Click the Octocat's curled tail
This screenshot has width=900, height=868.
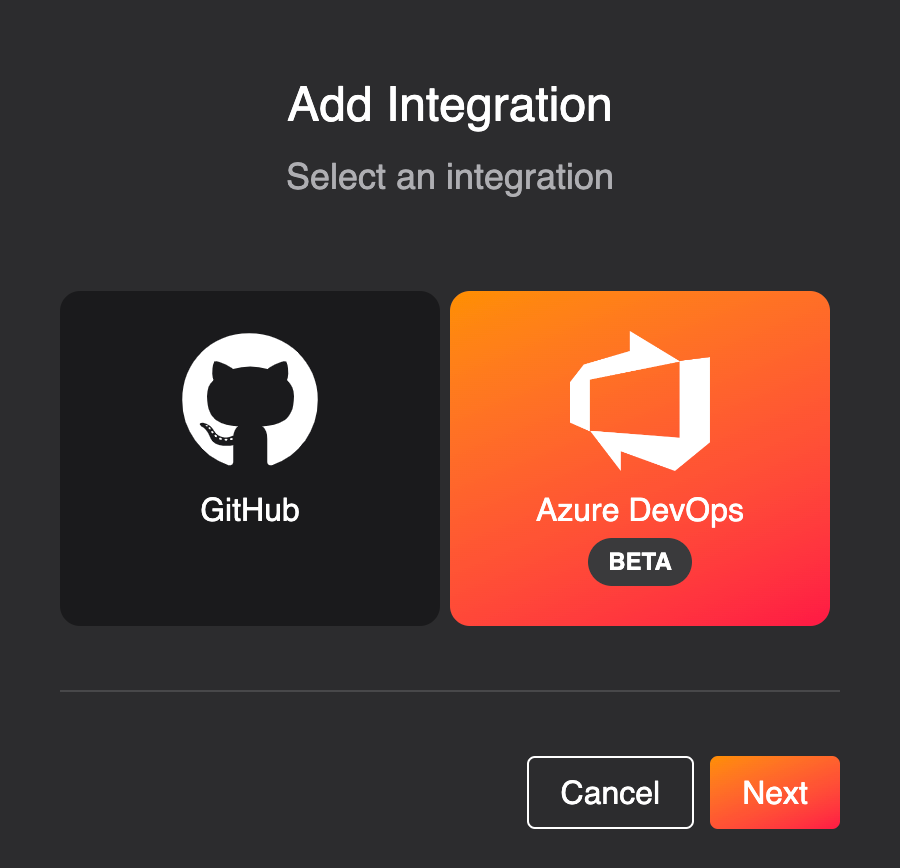point(215,433)
